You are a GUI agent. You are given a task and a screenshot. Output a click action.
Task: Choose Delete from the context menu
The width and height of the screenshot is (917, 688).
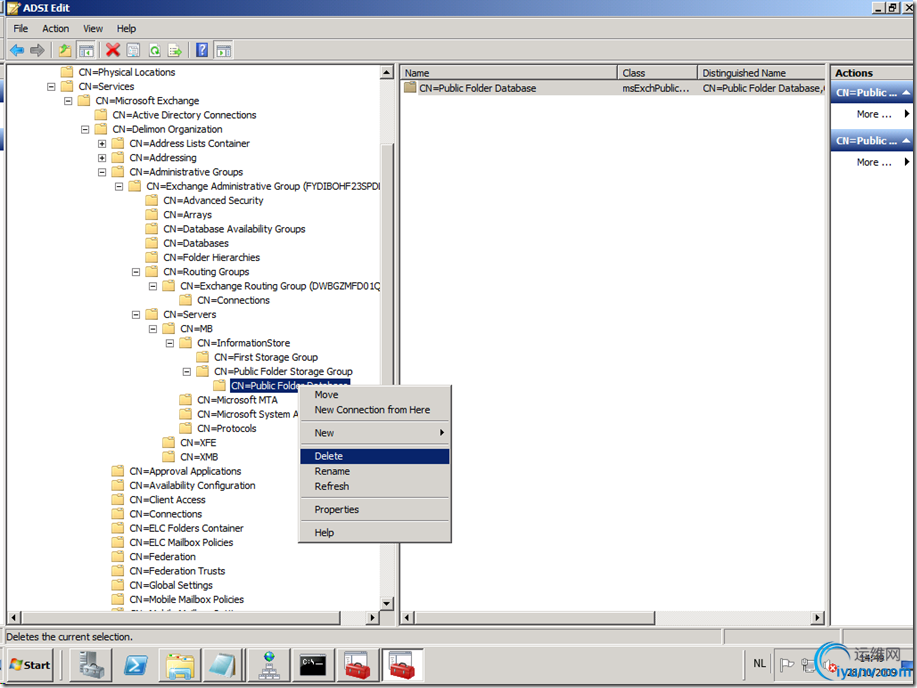[375, 456]
